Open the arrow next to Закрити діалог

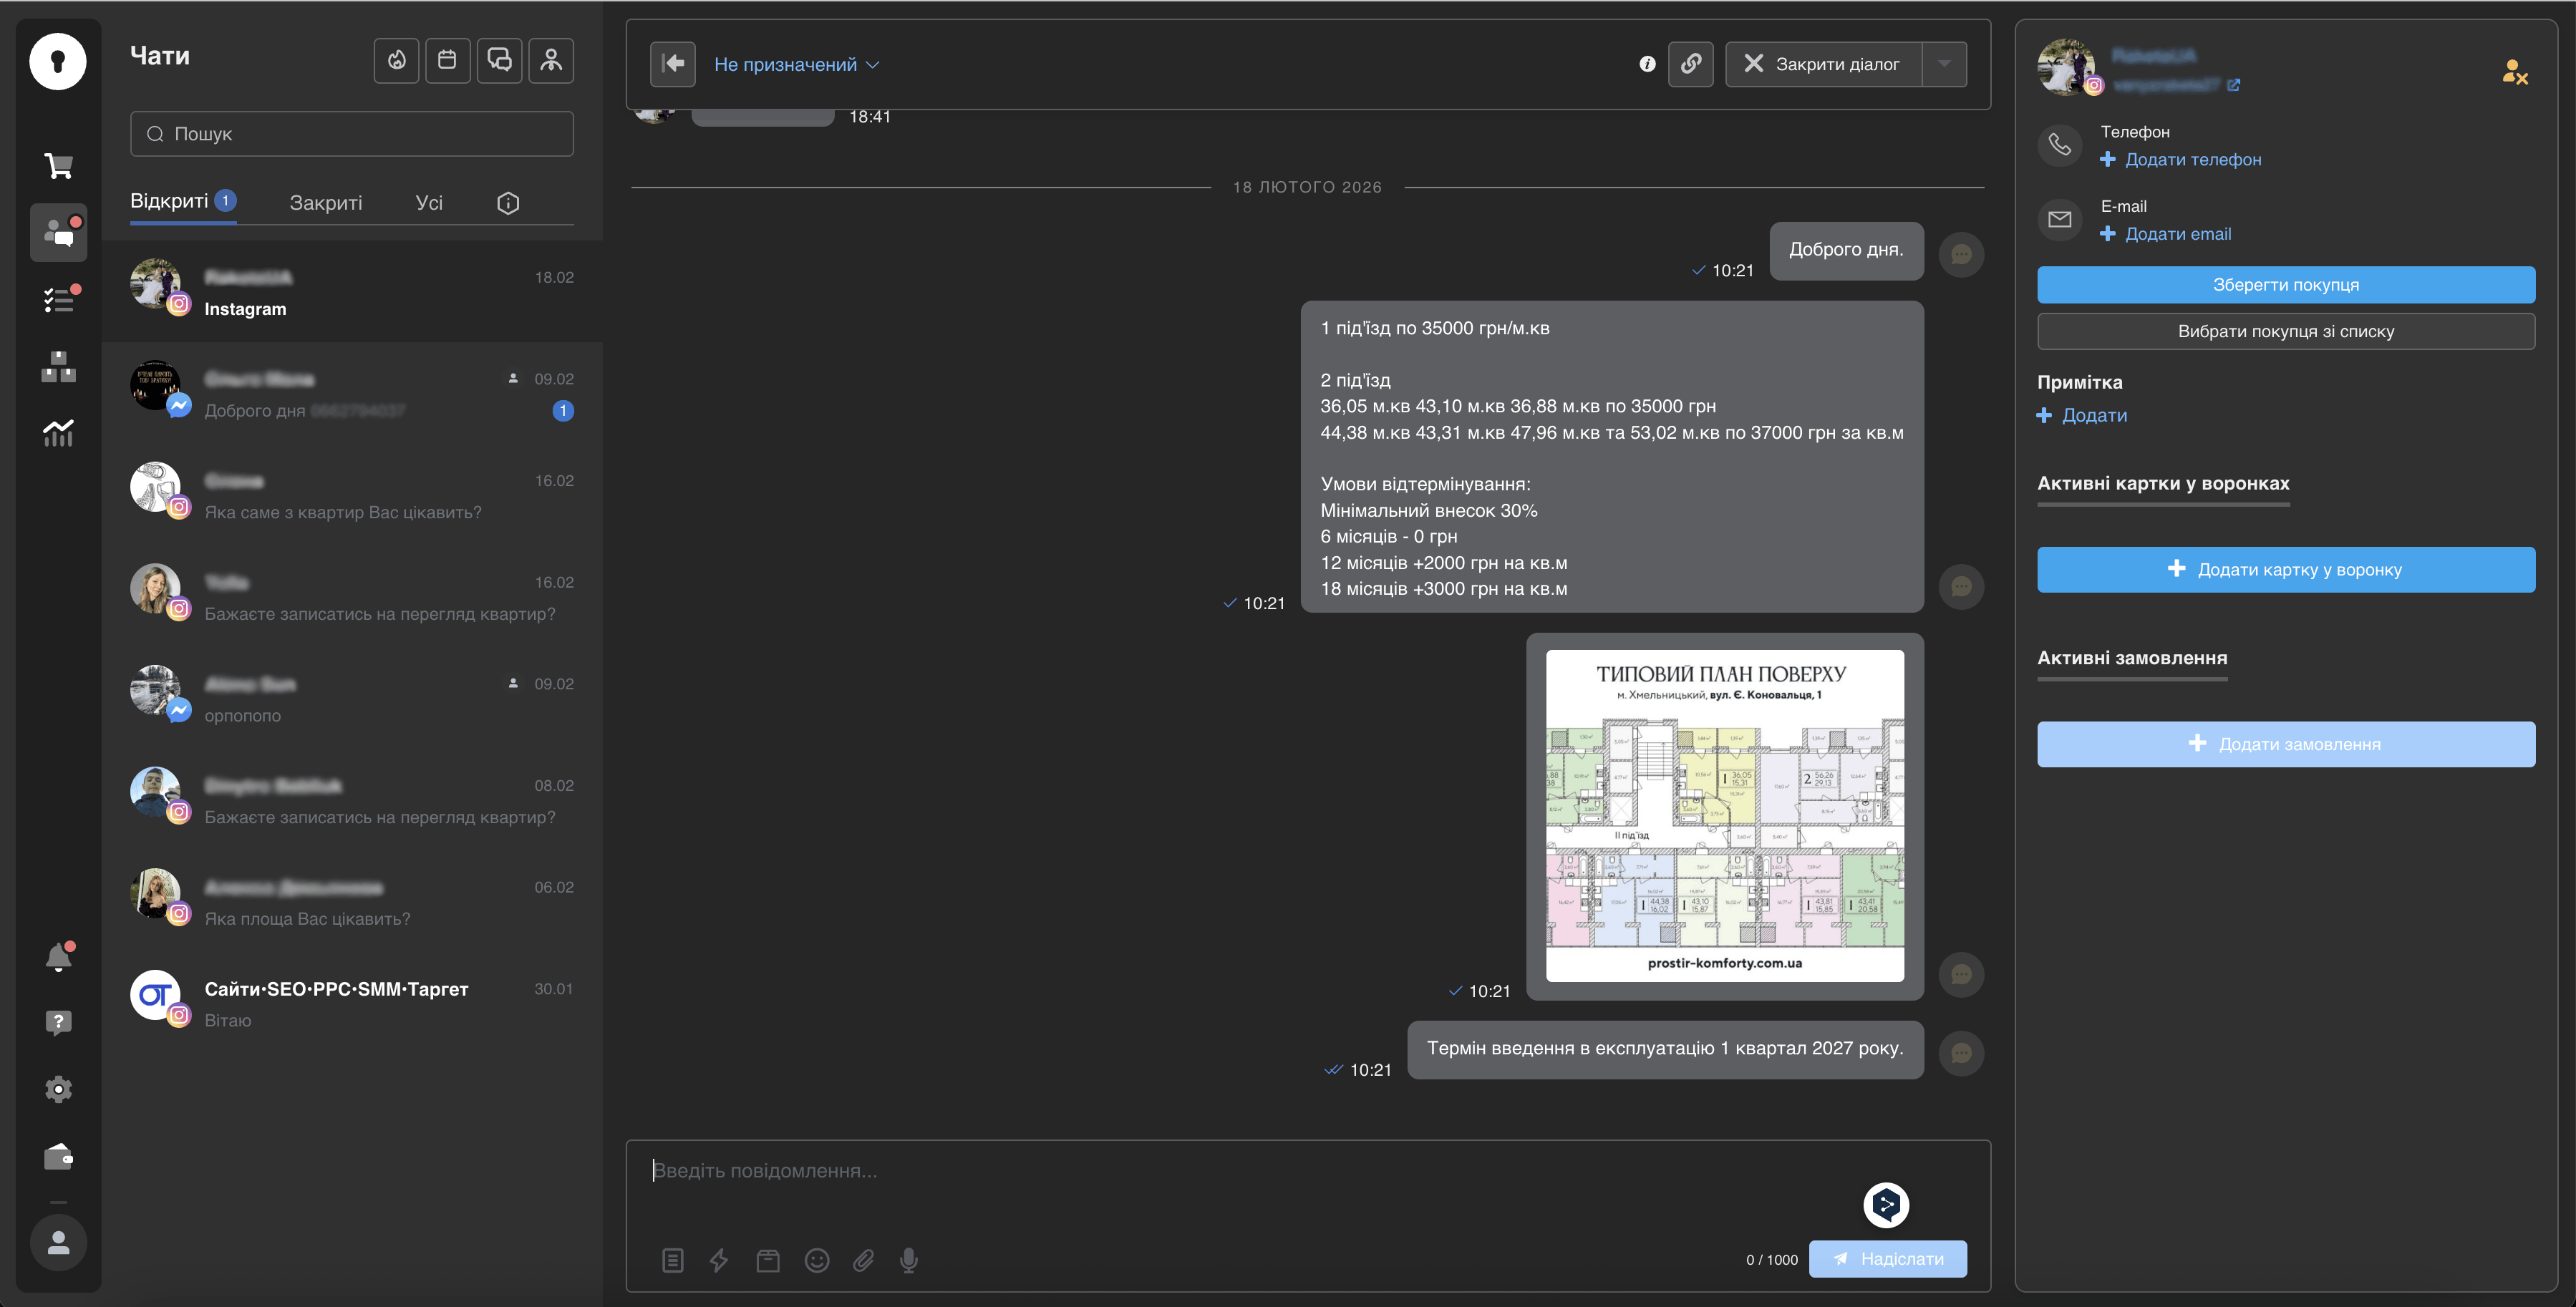tap(1943, 64)
